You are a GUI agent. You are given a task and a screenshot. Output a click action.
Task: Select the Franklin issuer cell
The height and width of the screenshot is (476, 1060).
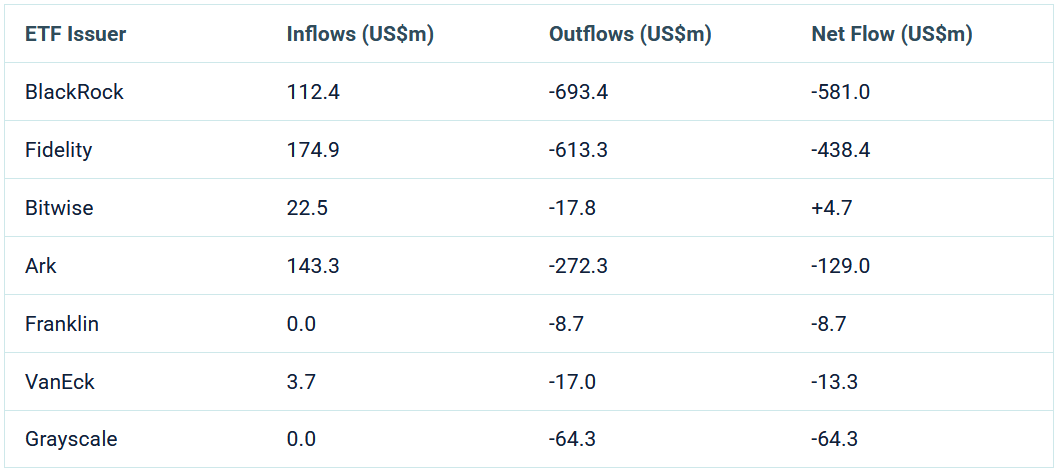(x=62, y=324)
